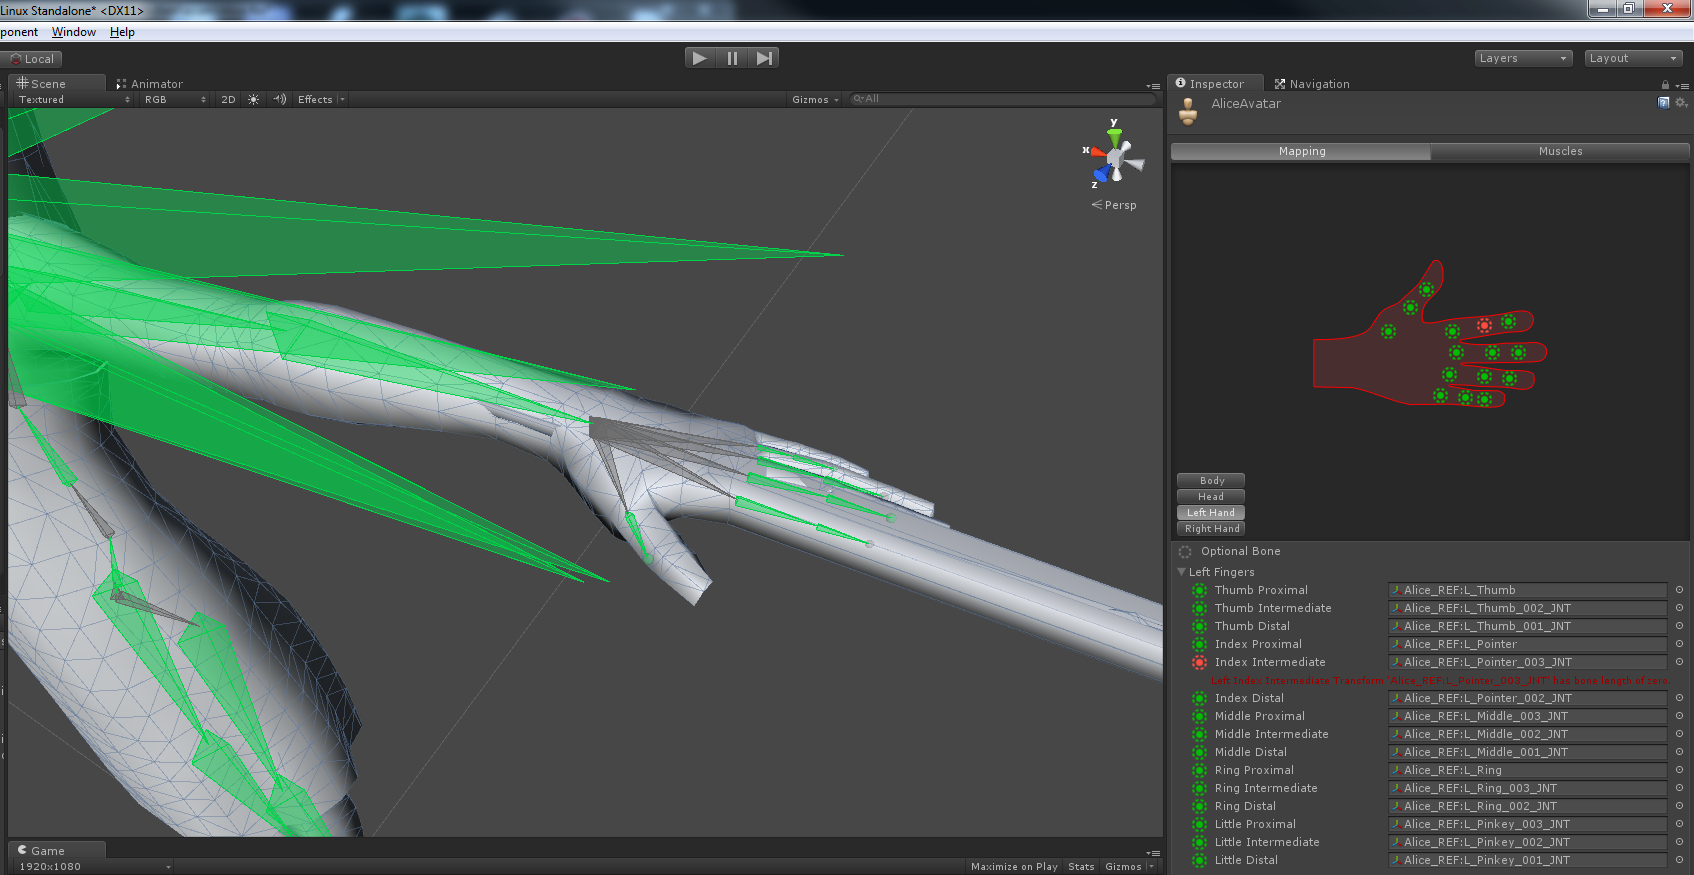Viewport: 1694px width, 875px height.
Task: Lock the Inspector with the padlock icon
Action: tap(1665, 85)
